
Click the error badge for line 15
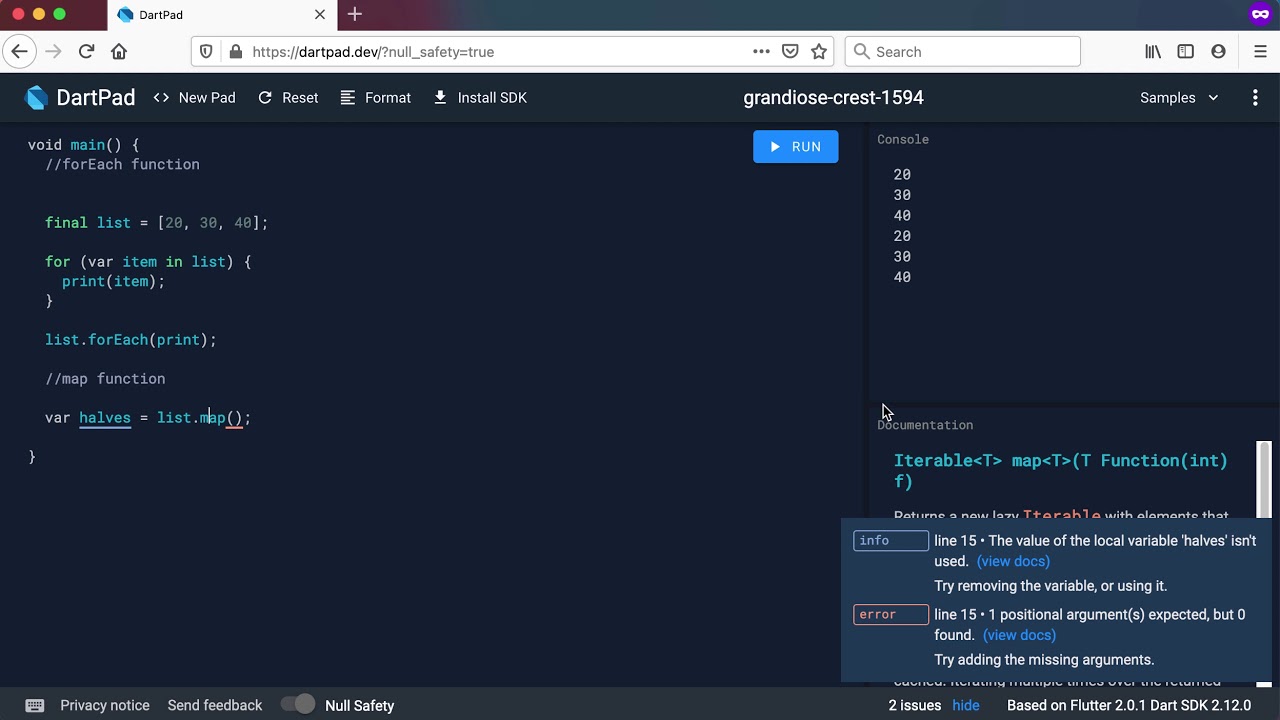point(891,615)
